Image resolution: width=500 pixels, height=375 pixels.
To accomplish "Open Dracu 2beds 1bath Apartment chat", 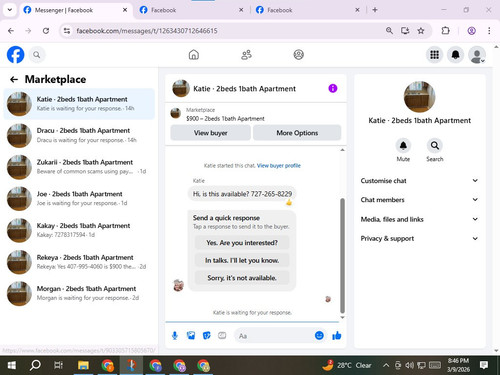I will pyautogui.click(x=79, y=135).
